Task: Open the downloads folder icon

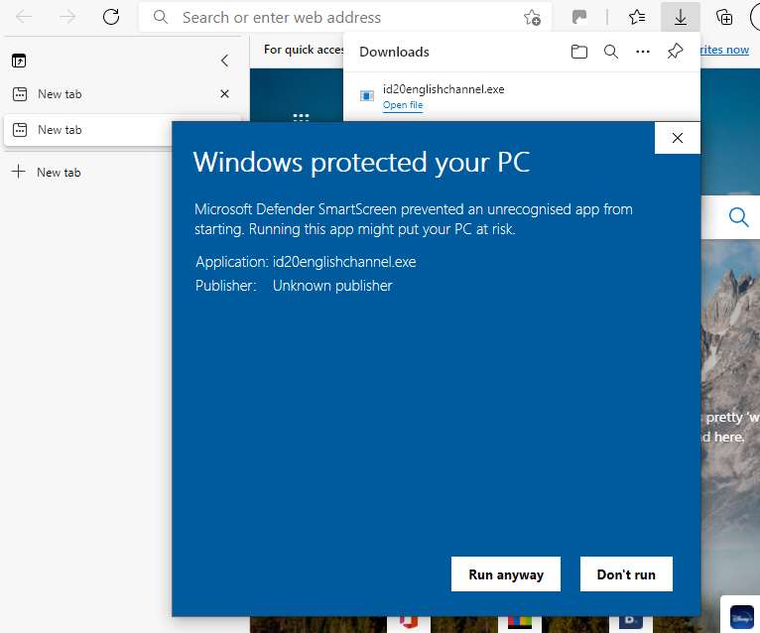Action: tap(579, 51)
